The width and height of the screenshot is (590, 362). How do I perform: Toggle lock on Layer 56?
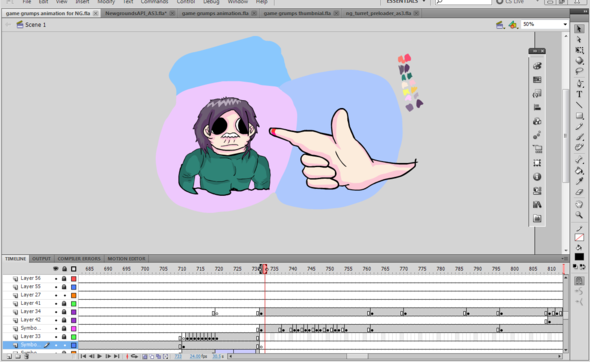click(x=64, y=278)
